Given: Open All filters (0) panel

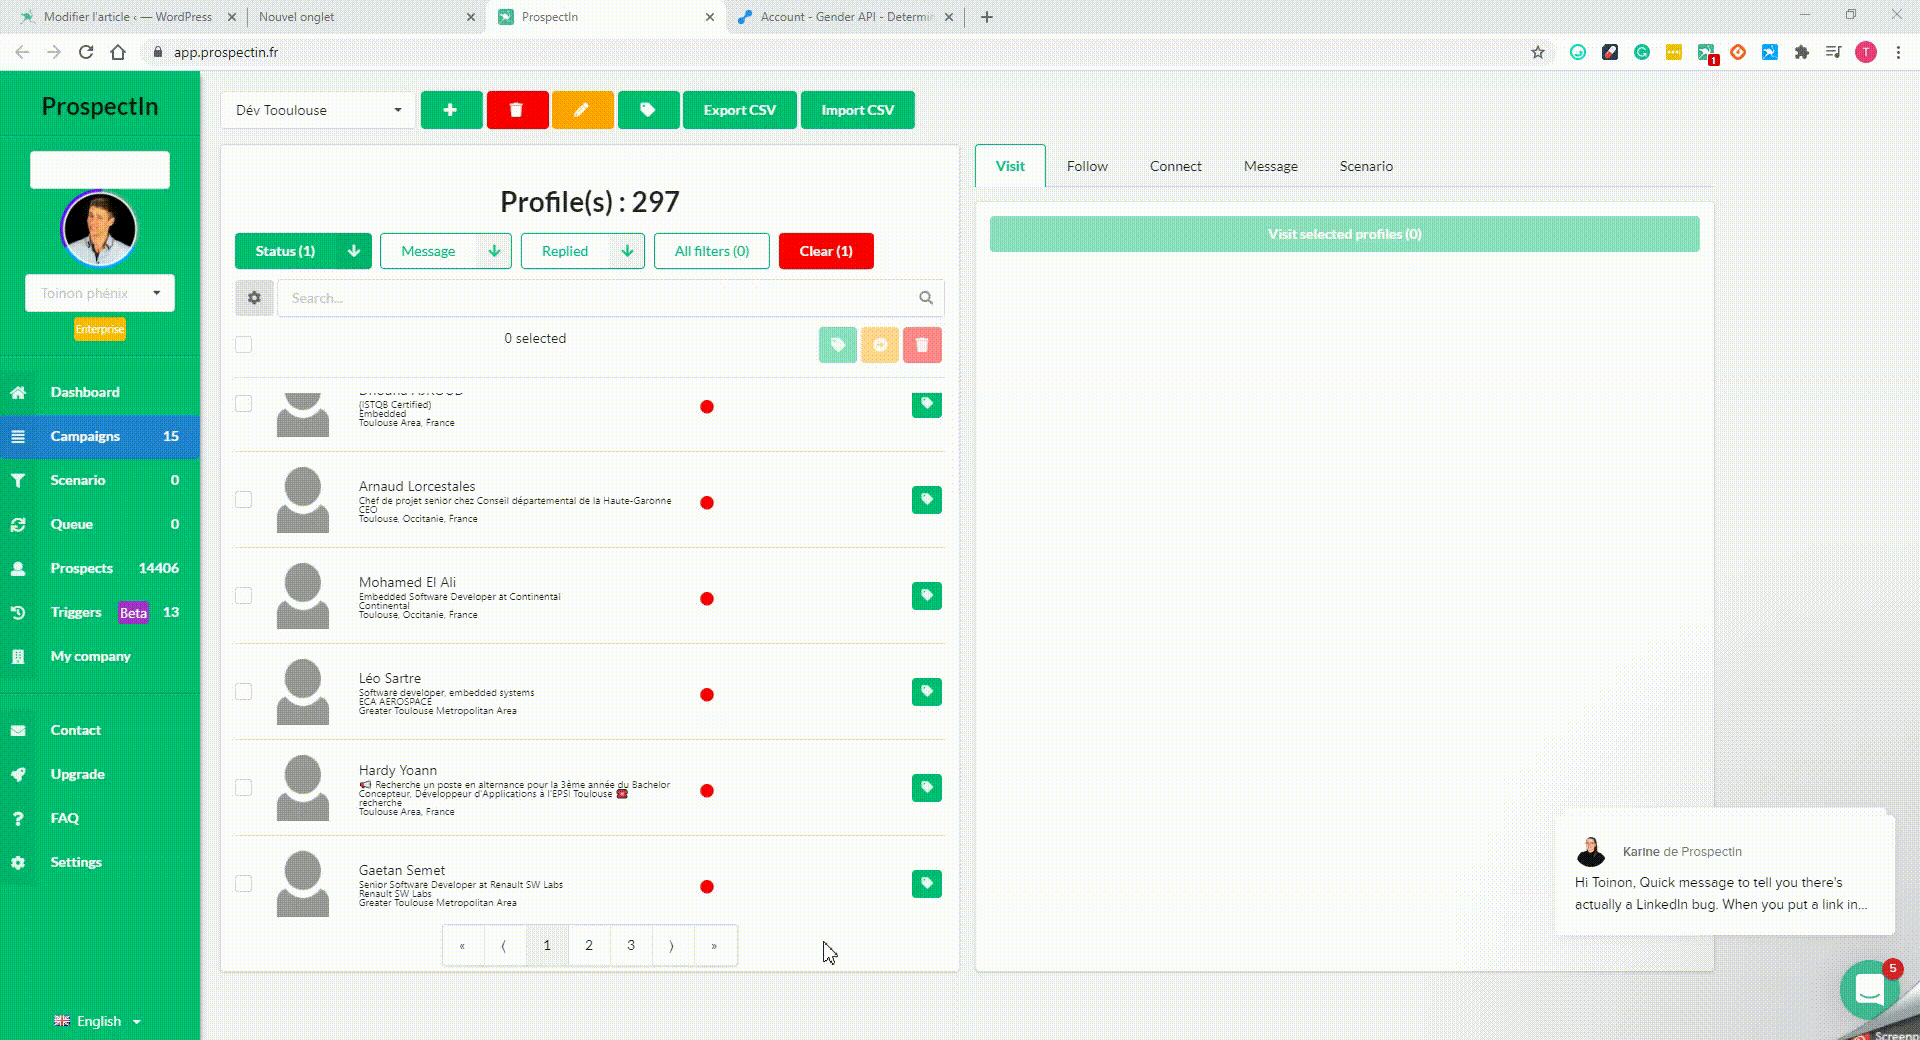Looking at the screenshot, I should pos(712,251).
